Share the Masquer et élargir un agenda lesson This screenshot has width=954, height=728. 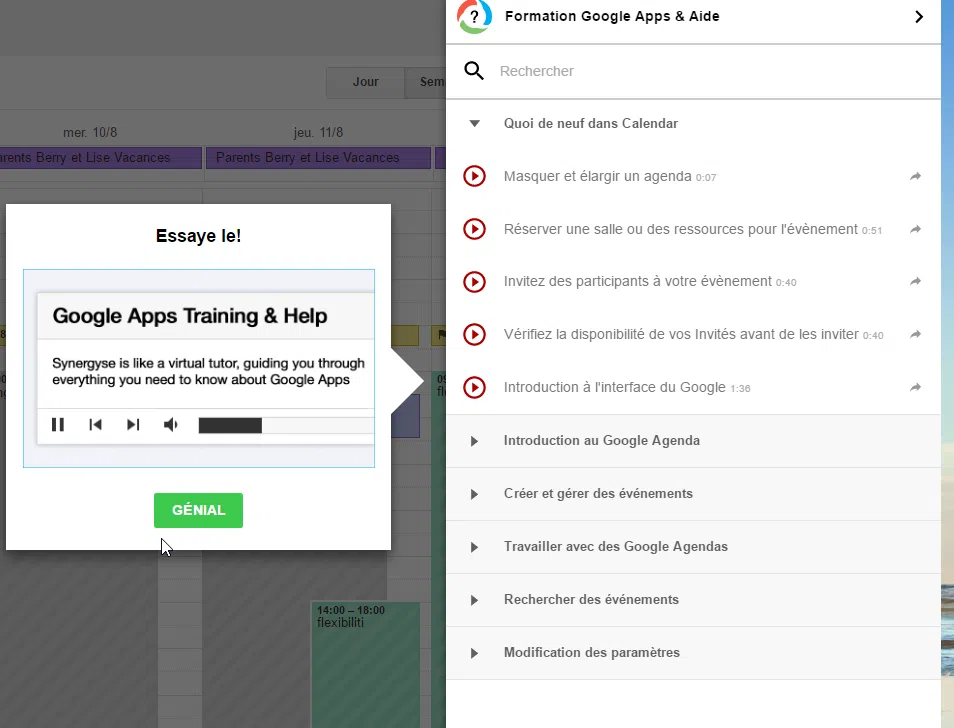[915, 176]
